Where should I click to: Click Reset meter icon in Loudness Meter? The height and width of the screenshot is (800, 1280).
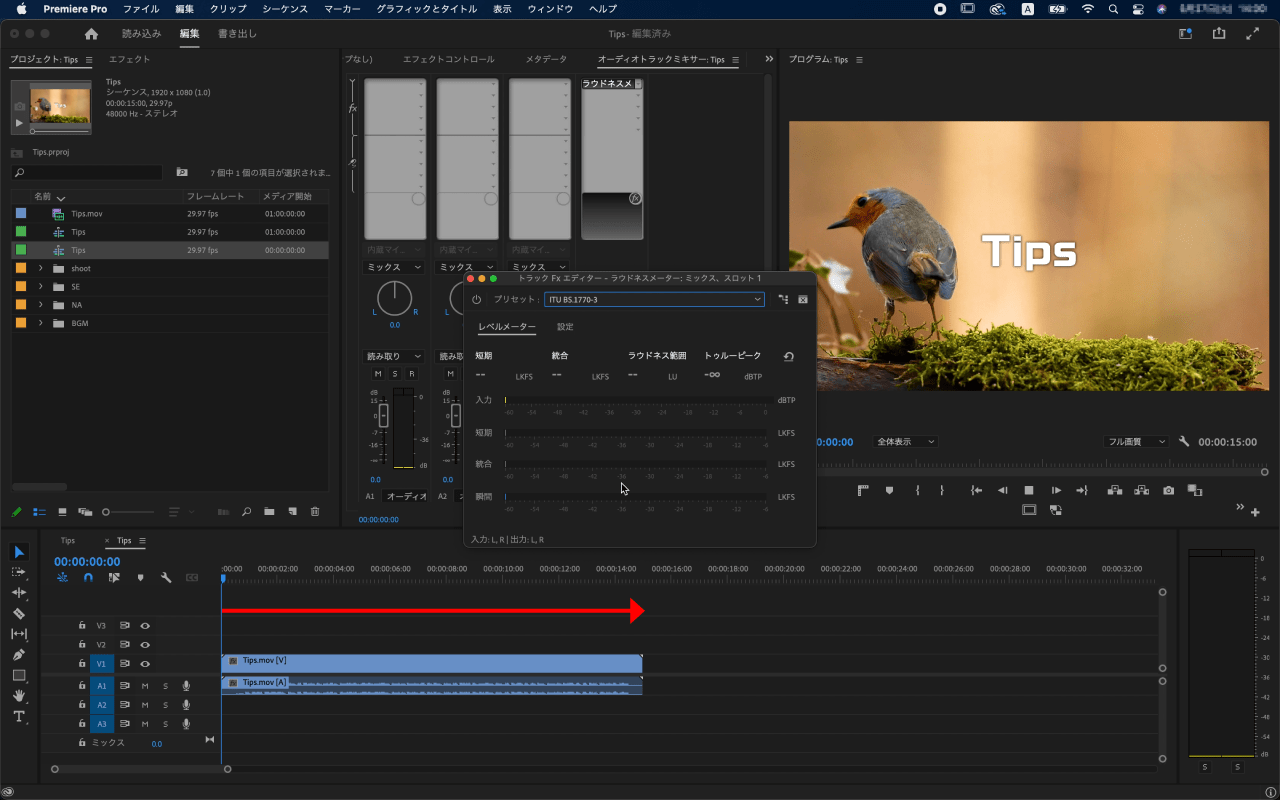click(788, 356)
